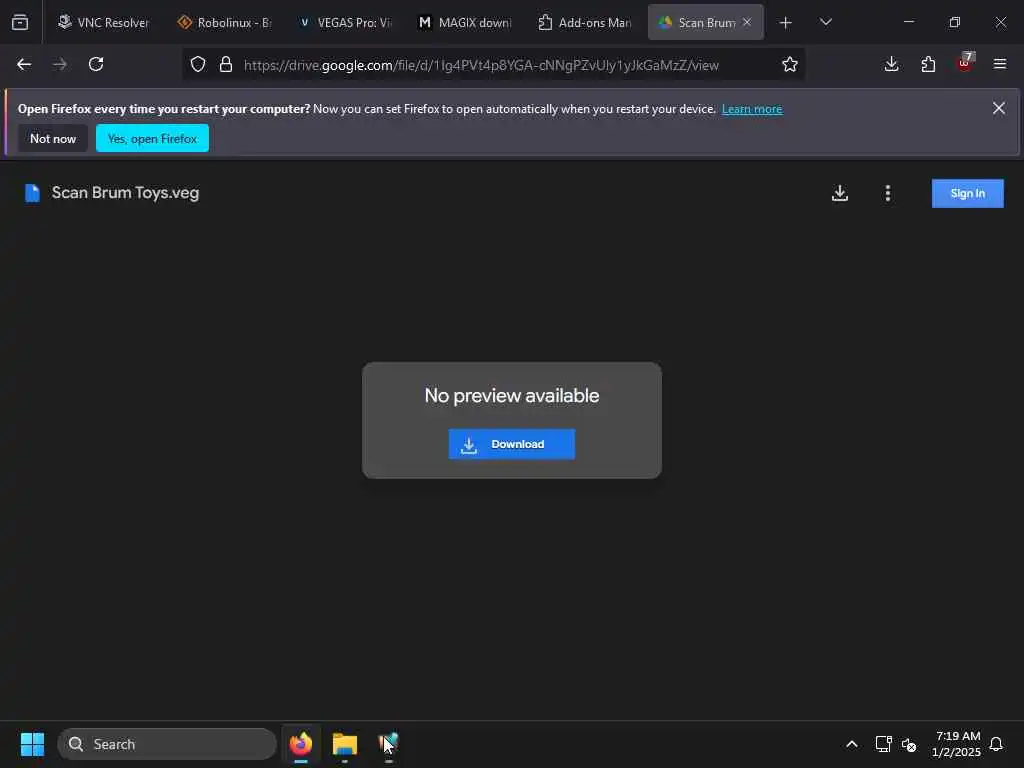Click the taskbar Search box
This screenshot has width=1024, height=768.
tap(167, 744)
